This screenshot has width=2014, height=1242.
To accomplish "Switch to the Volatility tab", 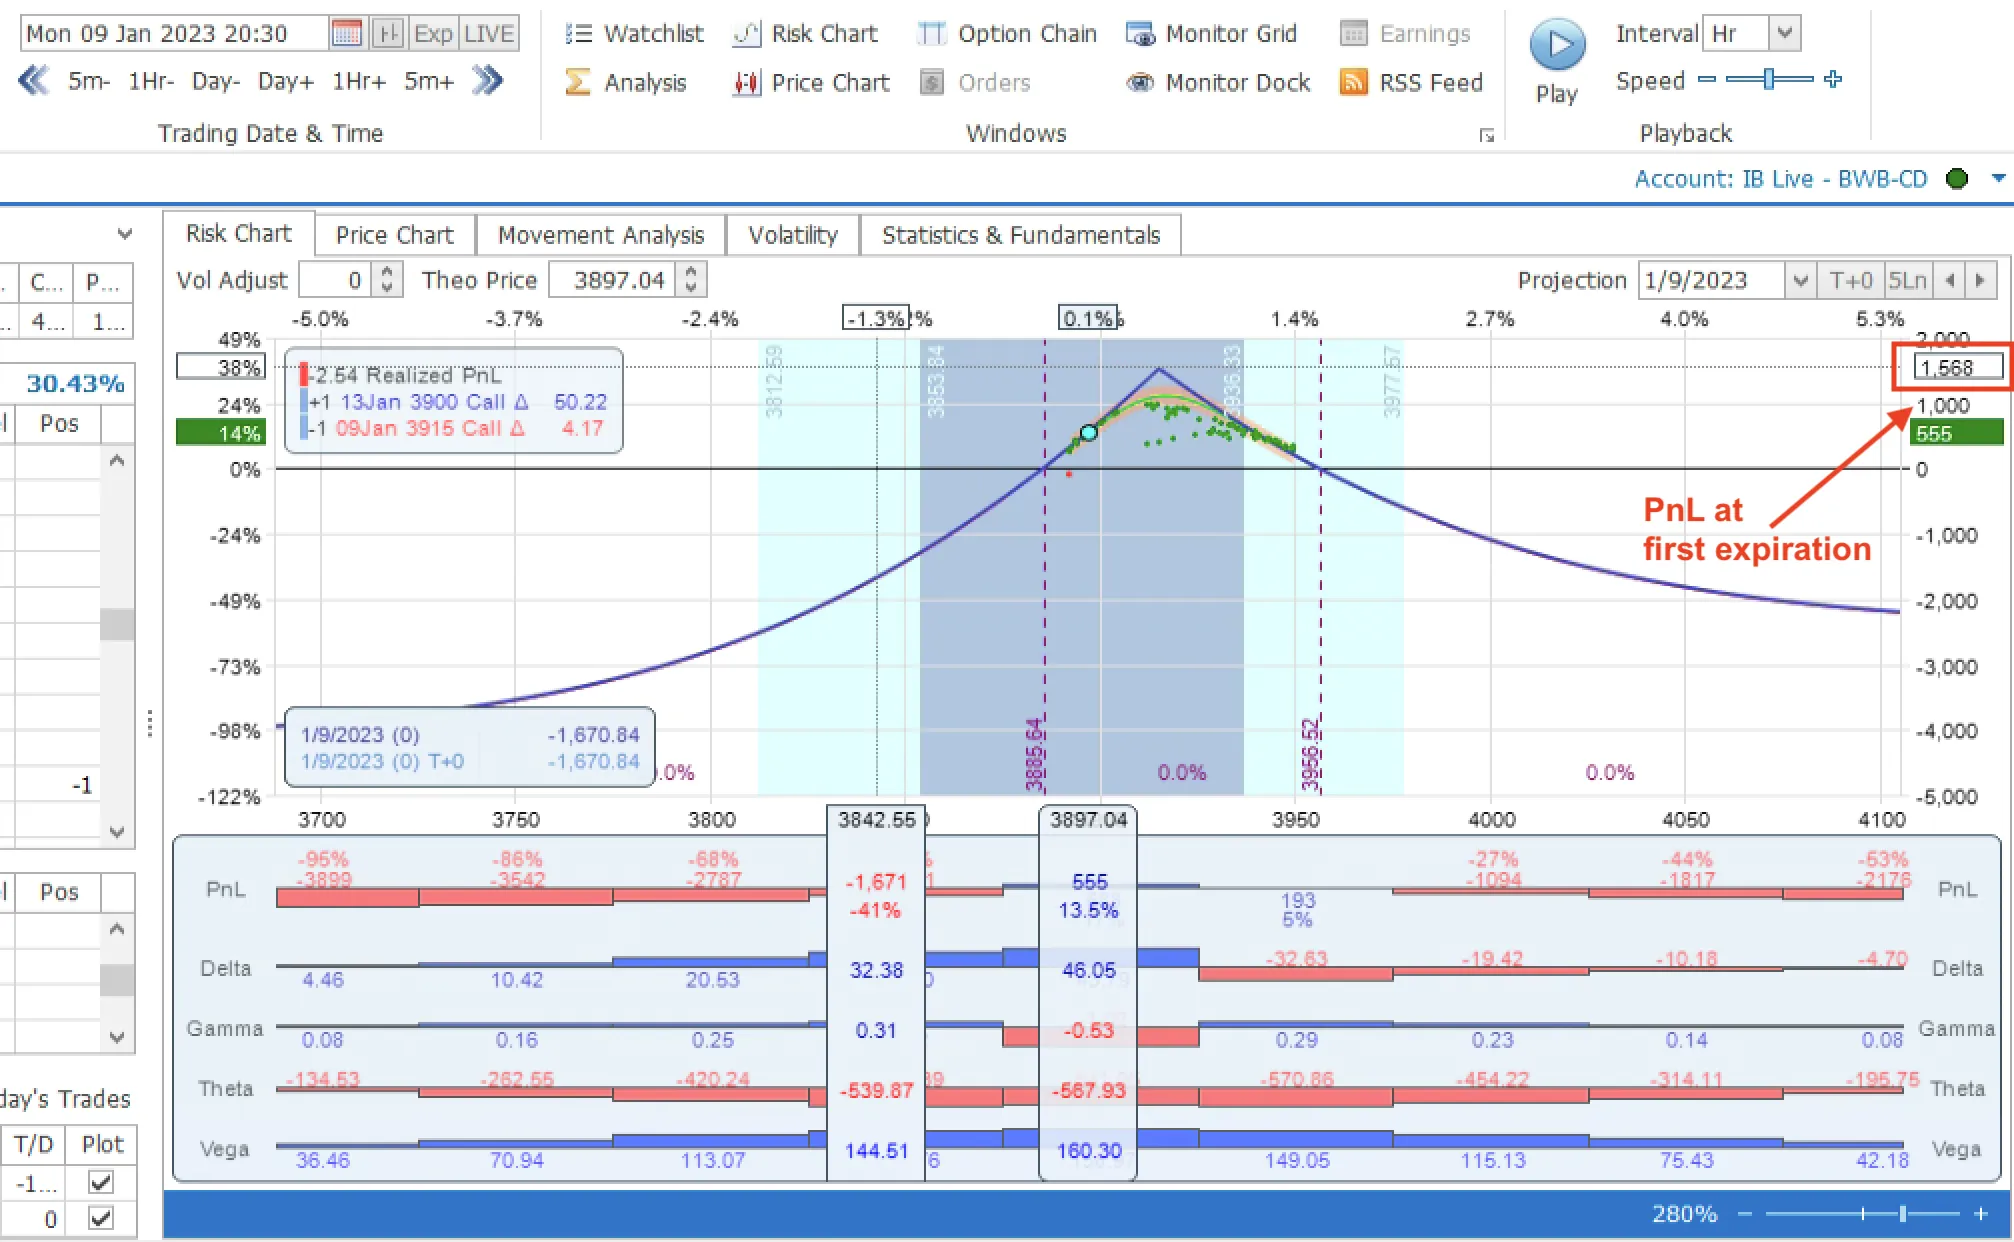I will click(x=792, y=234).
